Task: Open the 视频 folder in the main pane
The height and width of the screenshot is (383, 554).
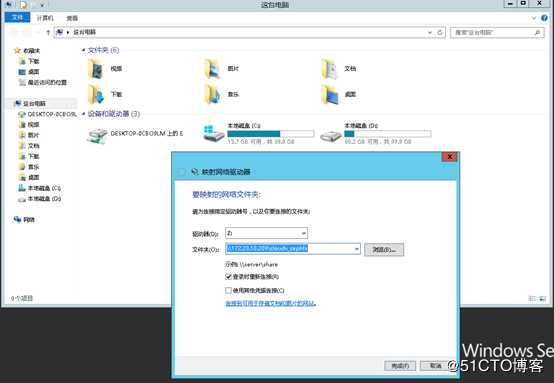Action: pyautogui.click(x=105, y=69)
